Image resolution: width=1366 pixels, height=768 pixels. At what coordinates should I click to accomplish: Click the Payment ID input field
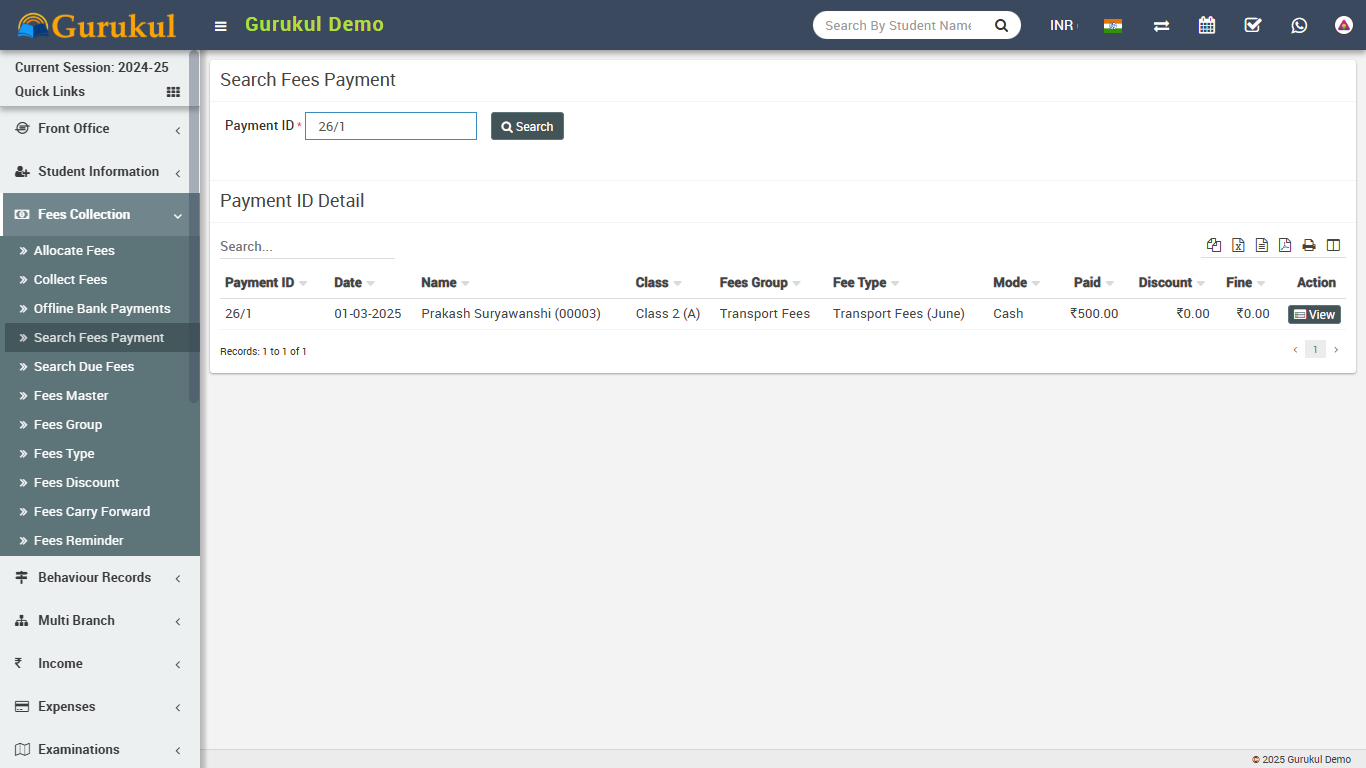pyautogui.click(x=390, y=126)
